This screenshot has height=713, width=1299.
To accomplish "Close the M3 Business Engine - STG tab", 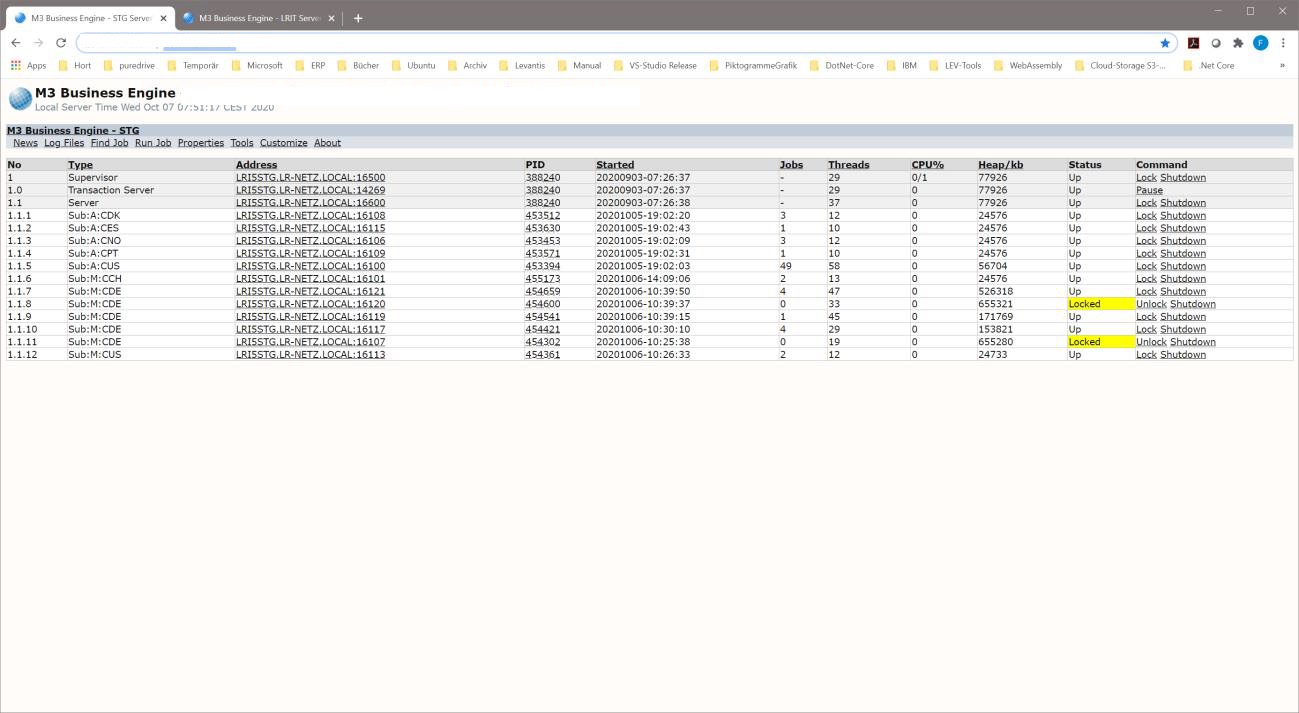I will click(x=164, y=18).
